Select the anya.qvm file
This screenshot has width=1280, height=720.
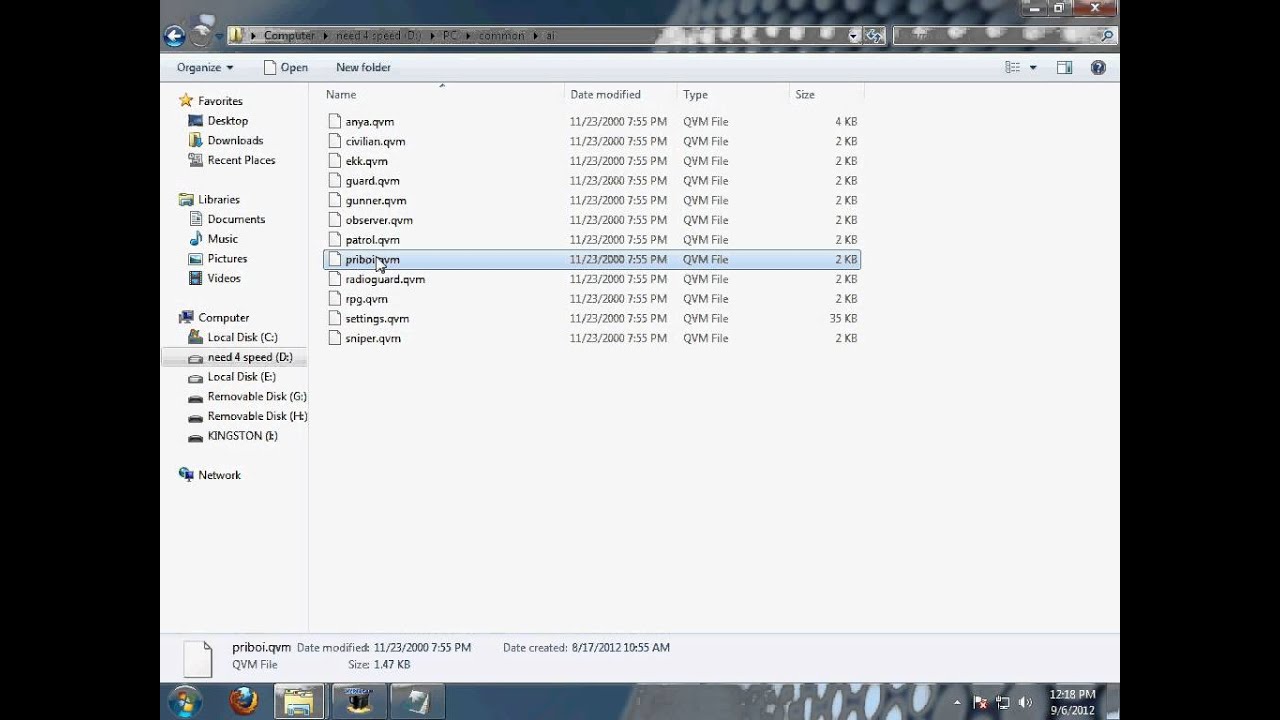(592, 121)
